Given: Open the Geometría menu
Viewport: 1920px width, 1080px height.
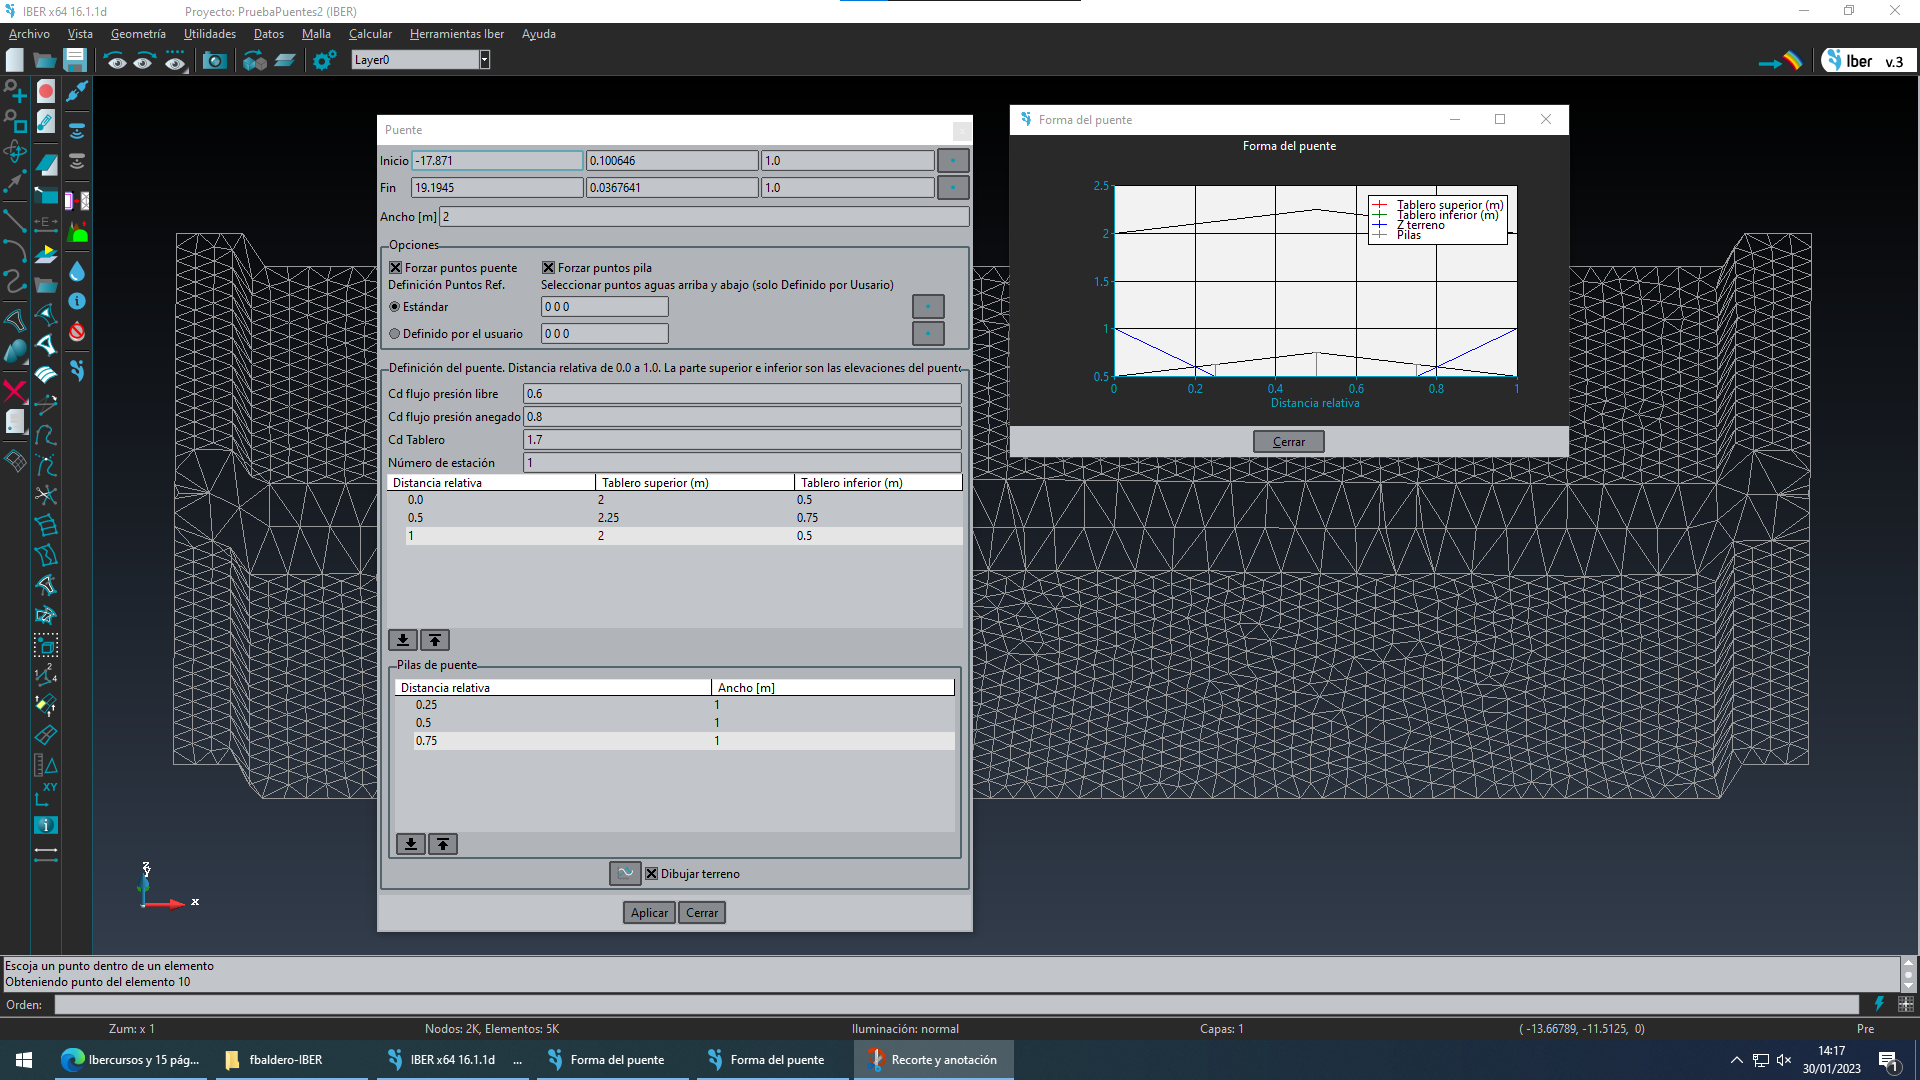Looking at the screenshot, I should coord(138,34).
